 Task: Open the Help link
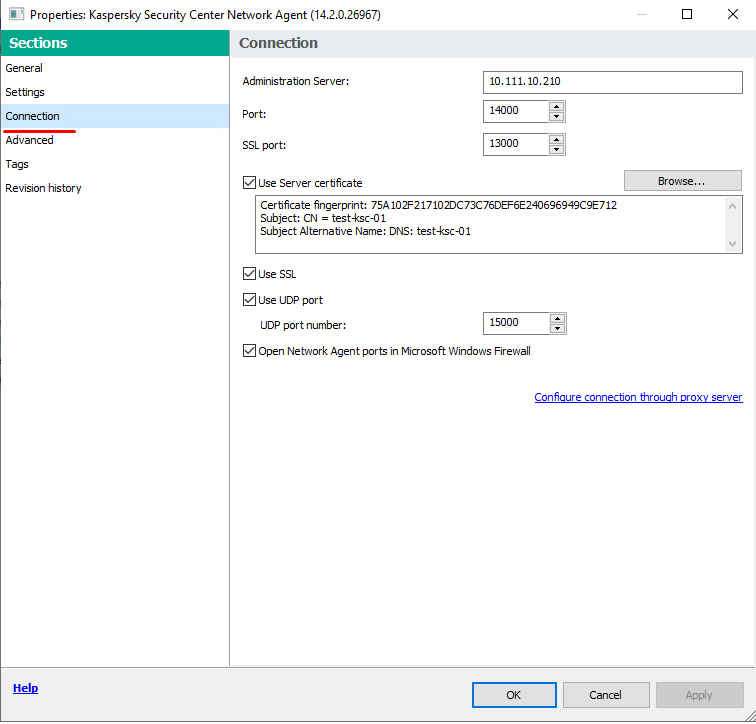click(25, 688)
